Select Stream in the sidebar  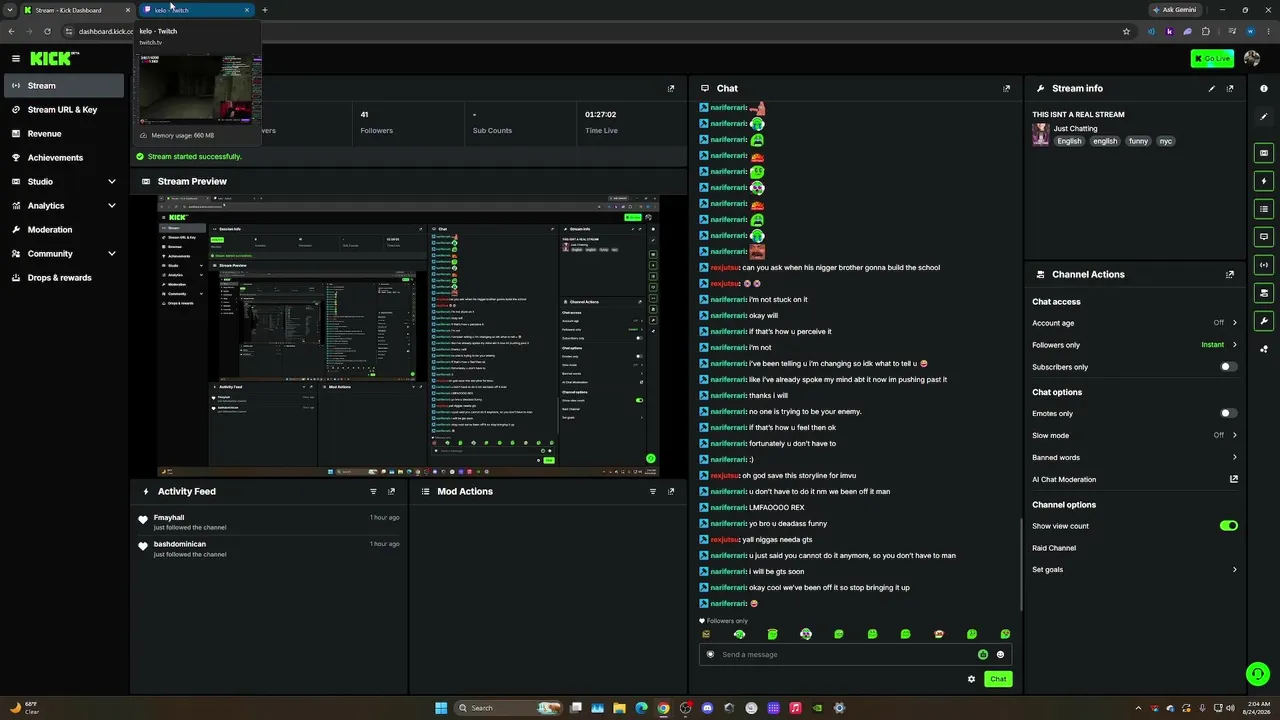(x=64, y=86)
